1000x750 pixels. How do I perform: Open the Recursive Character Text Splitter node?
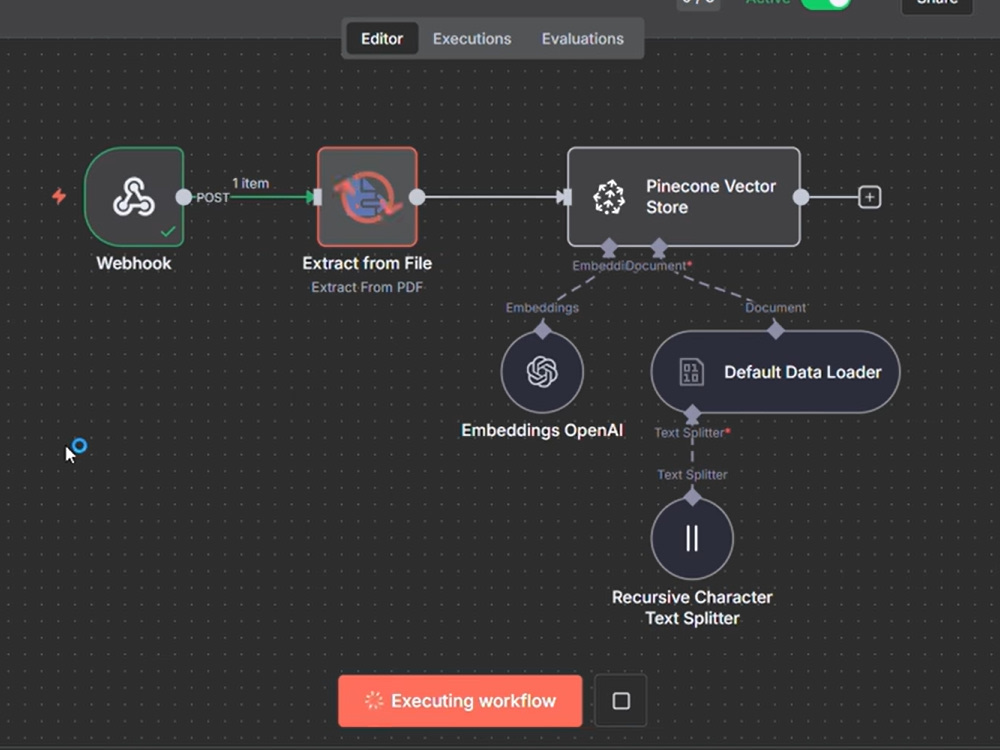pyautogui.click(x=692, y=538)
